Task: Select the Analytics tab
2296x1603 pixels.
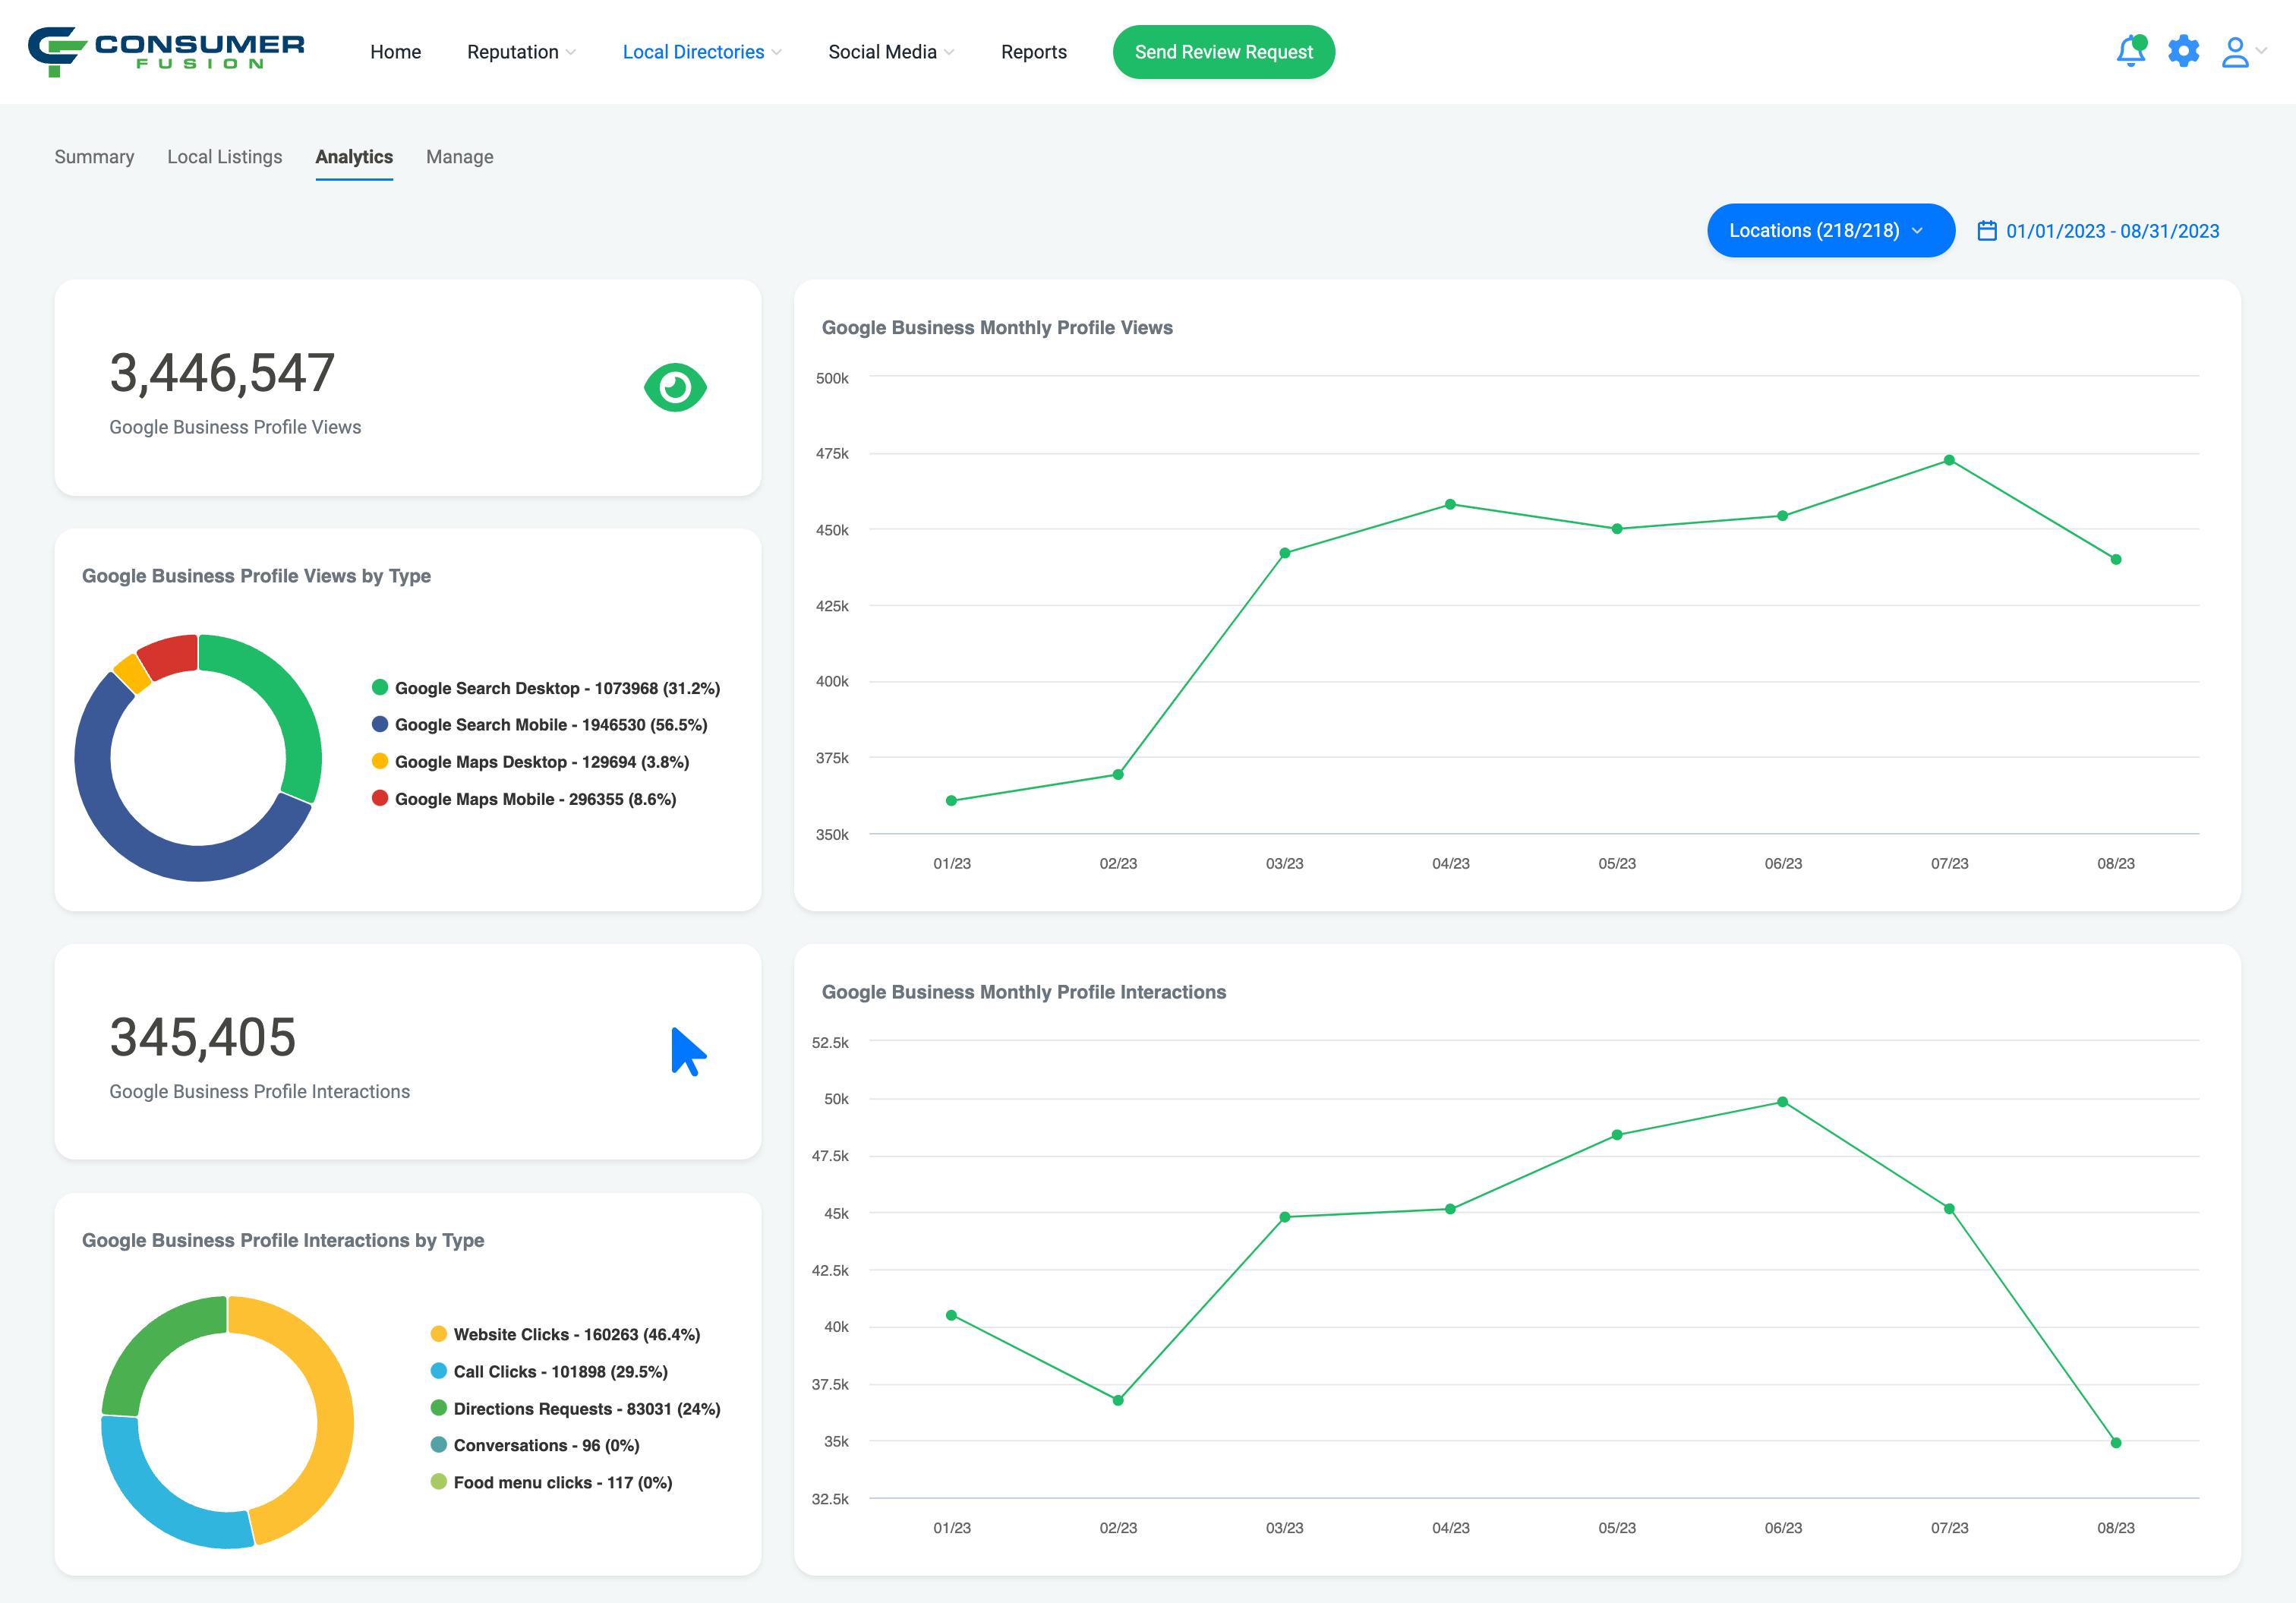Action: [x=354, y=155]
